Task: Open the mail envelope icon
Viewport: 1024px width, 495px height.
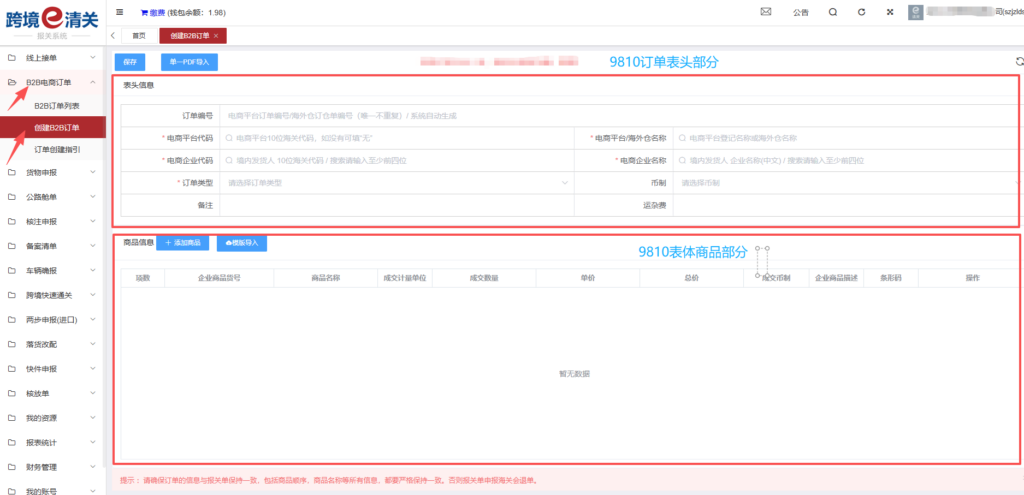Action: 766,12
